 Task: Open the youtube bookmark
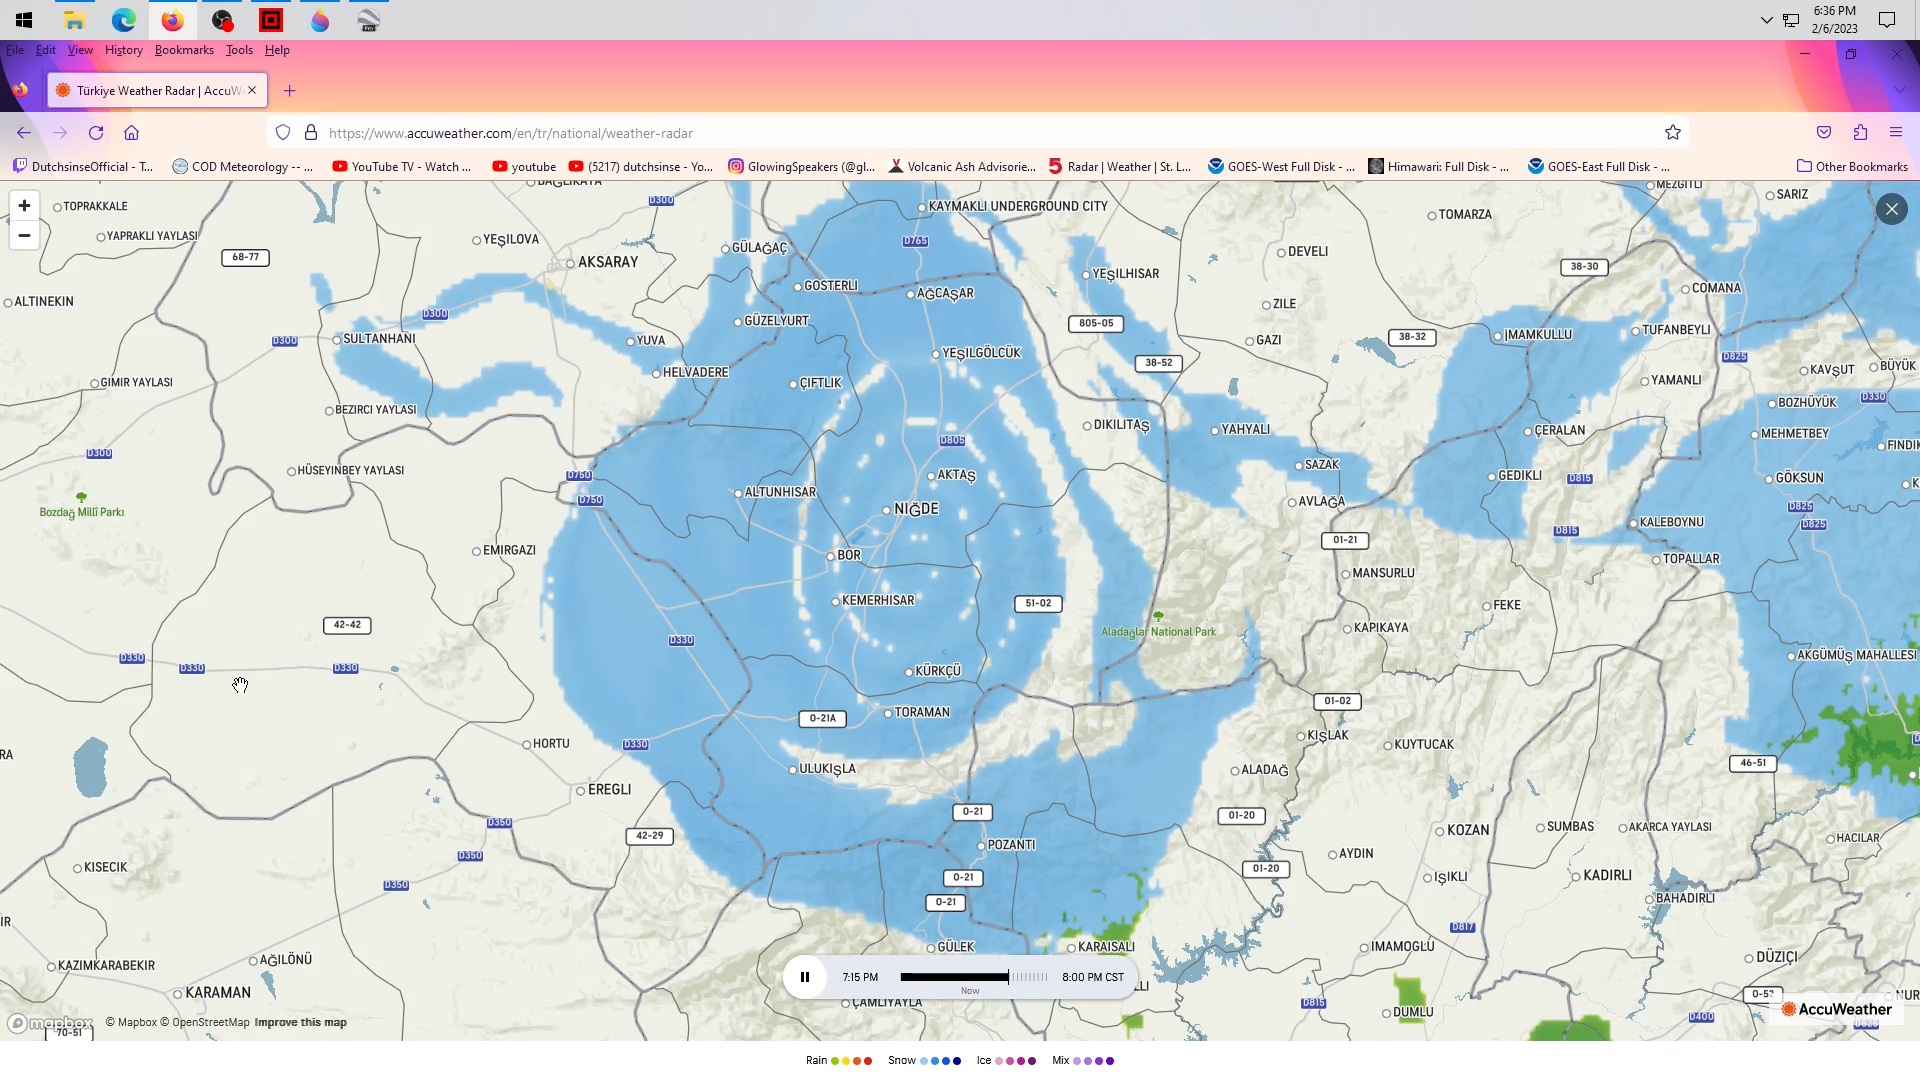pos(524,167)
